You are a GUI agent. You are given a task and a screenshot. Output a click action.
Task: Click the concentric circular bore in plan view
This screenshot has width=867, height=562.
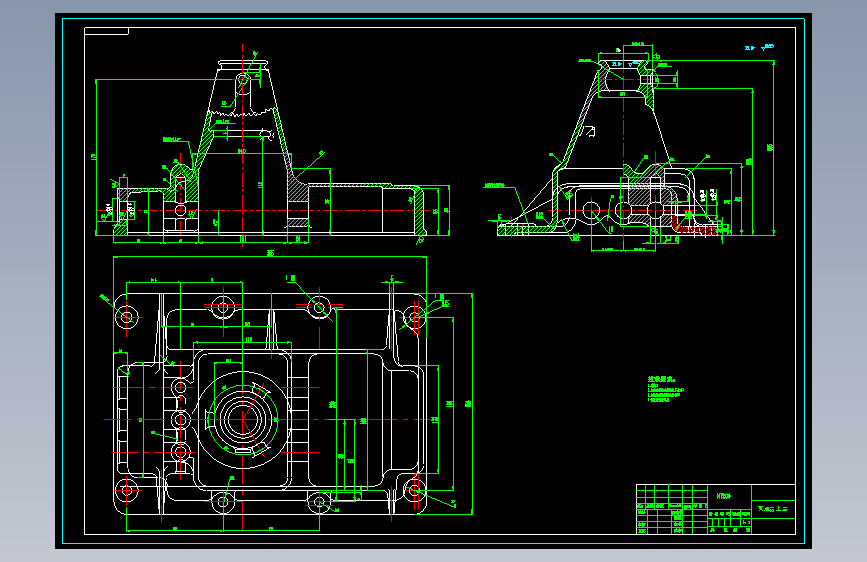(x=242, y=420)
